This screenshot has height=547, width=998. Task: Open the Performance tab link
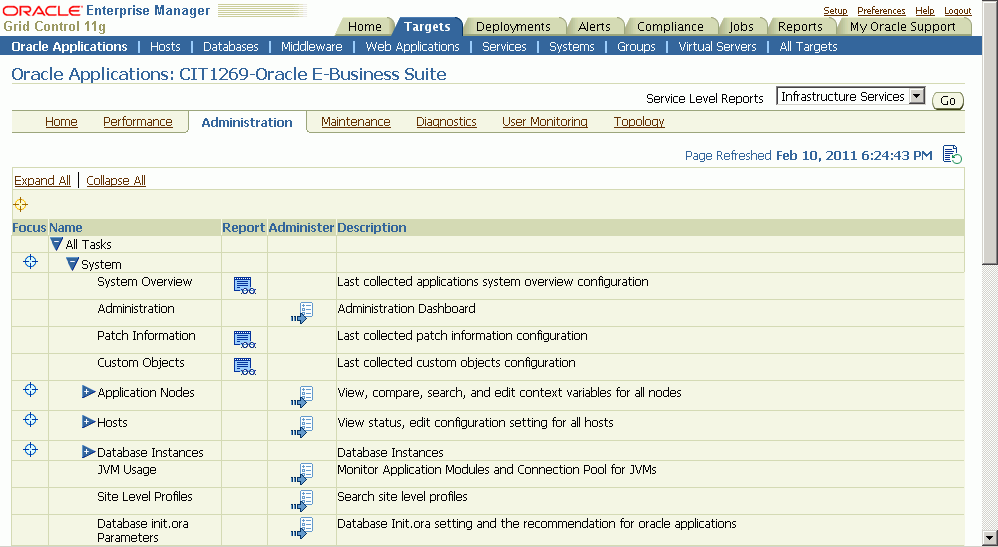tap(137, 122)
